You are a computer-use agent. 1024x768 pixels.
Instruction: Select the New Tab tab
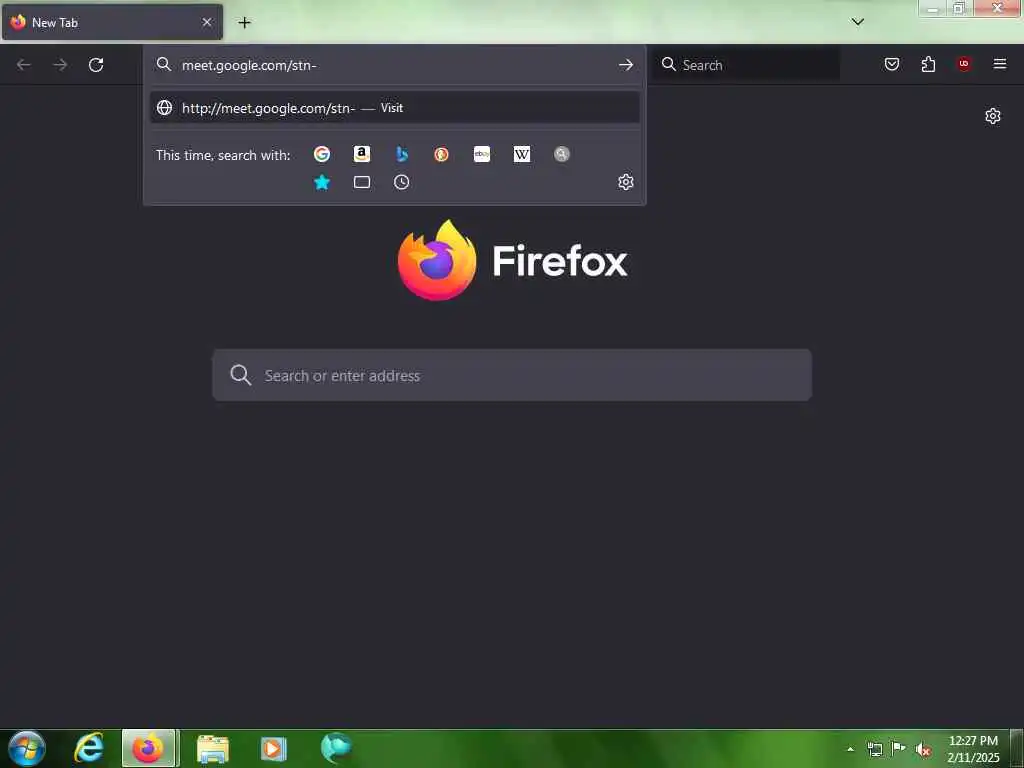pos(112,22)
